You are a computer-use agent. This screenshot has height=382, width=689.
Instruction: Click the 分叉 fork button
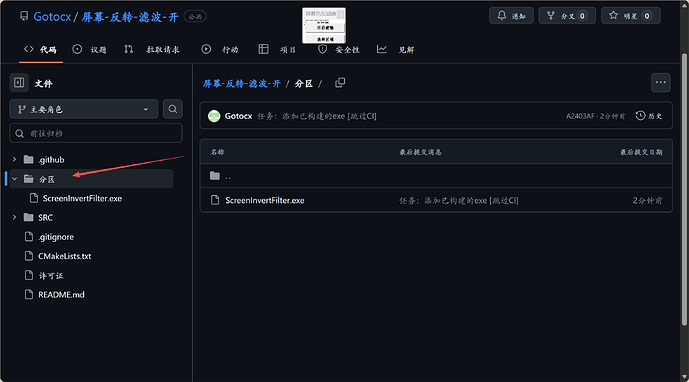click(567, 16)
